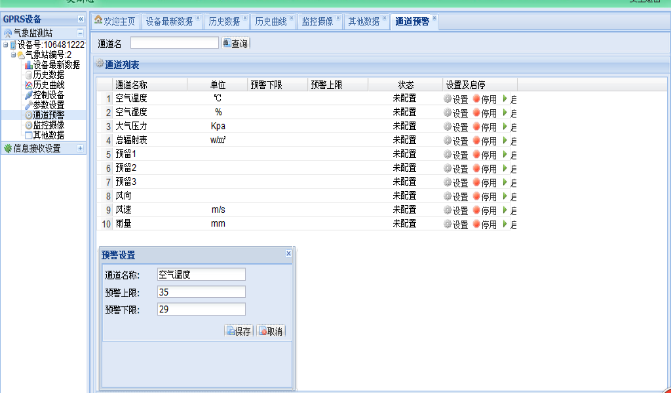Start the 总辐射表 channel alarm

(509, 141)
